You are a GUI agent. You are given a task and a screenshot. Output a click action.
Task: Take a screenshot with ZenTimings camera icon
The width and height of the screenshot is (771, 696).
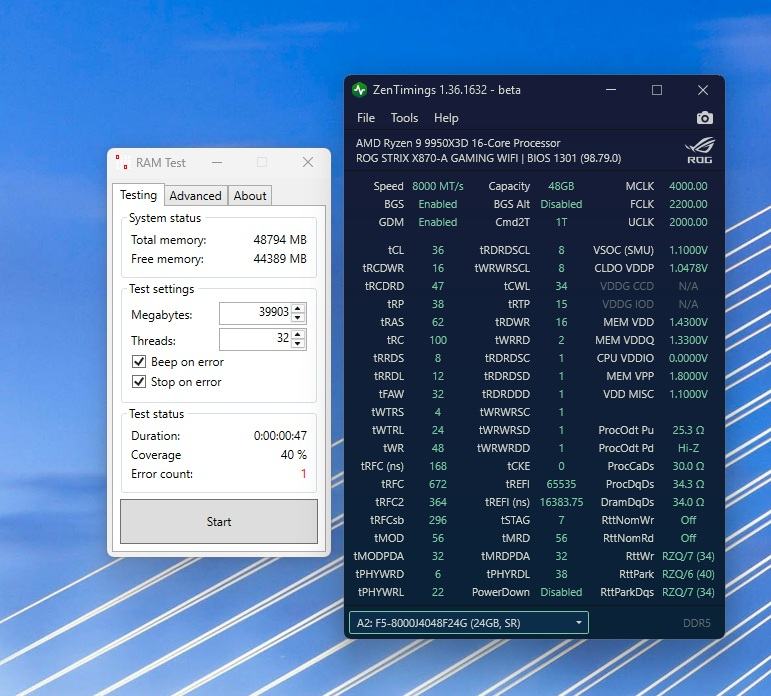click(705, 118)
